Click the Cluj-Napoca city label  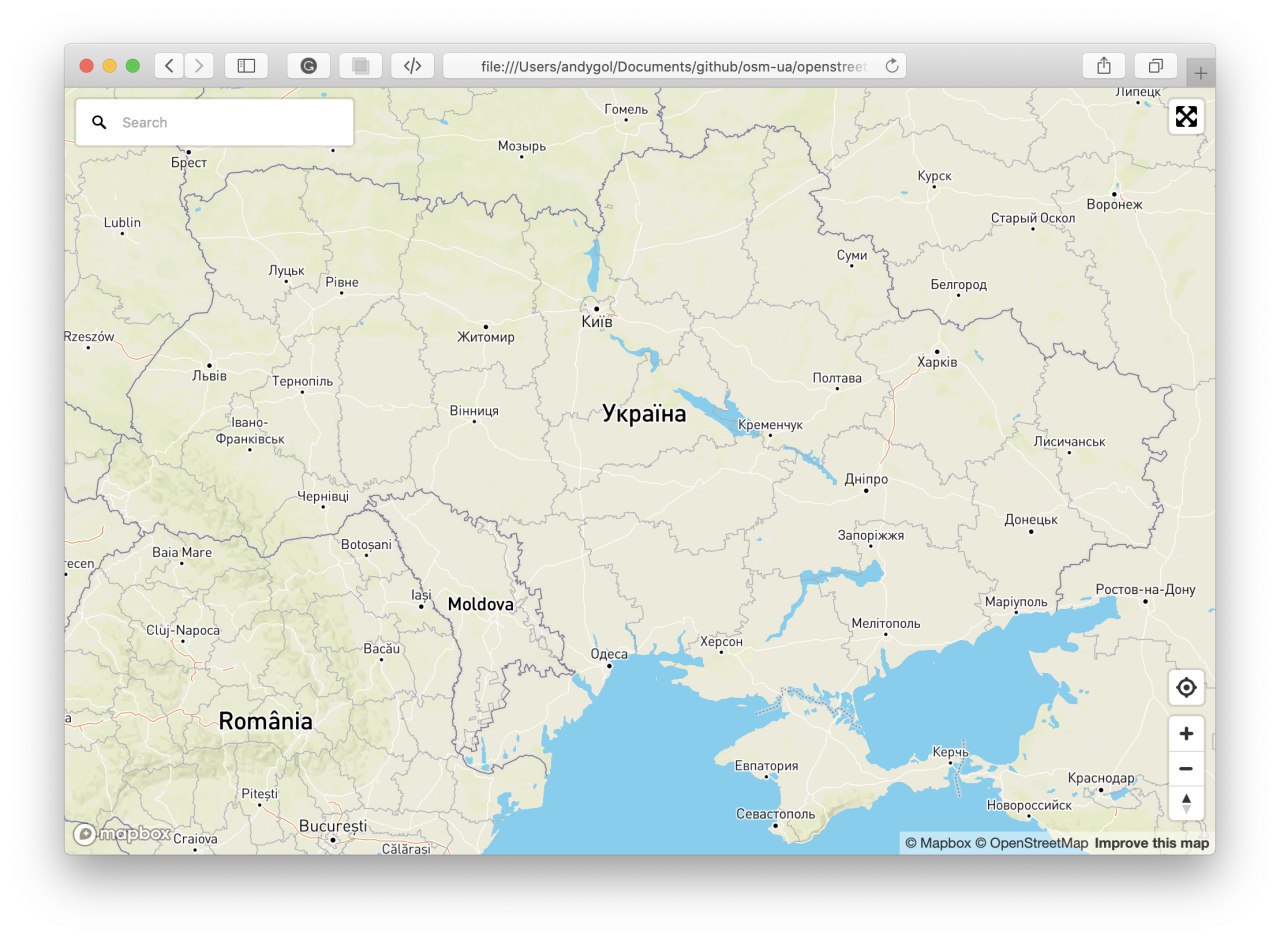pyautogui.click(x=182, y=630)
